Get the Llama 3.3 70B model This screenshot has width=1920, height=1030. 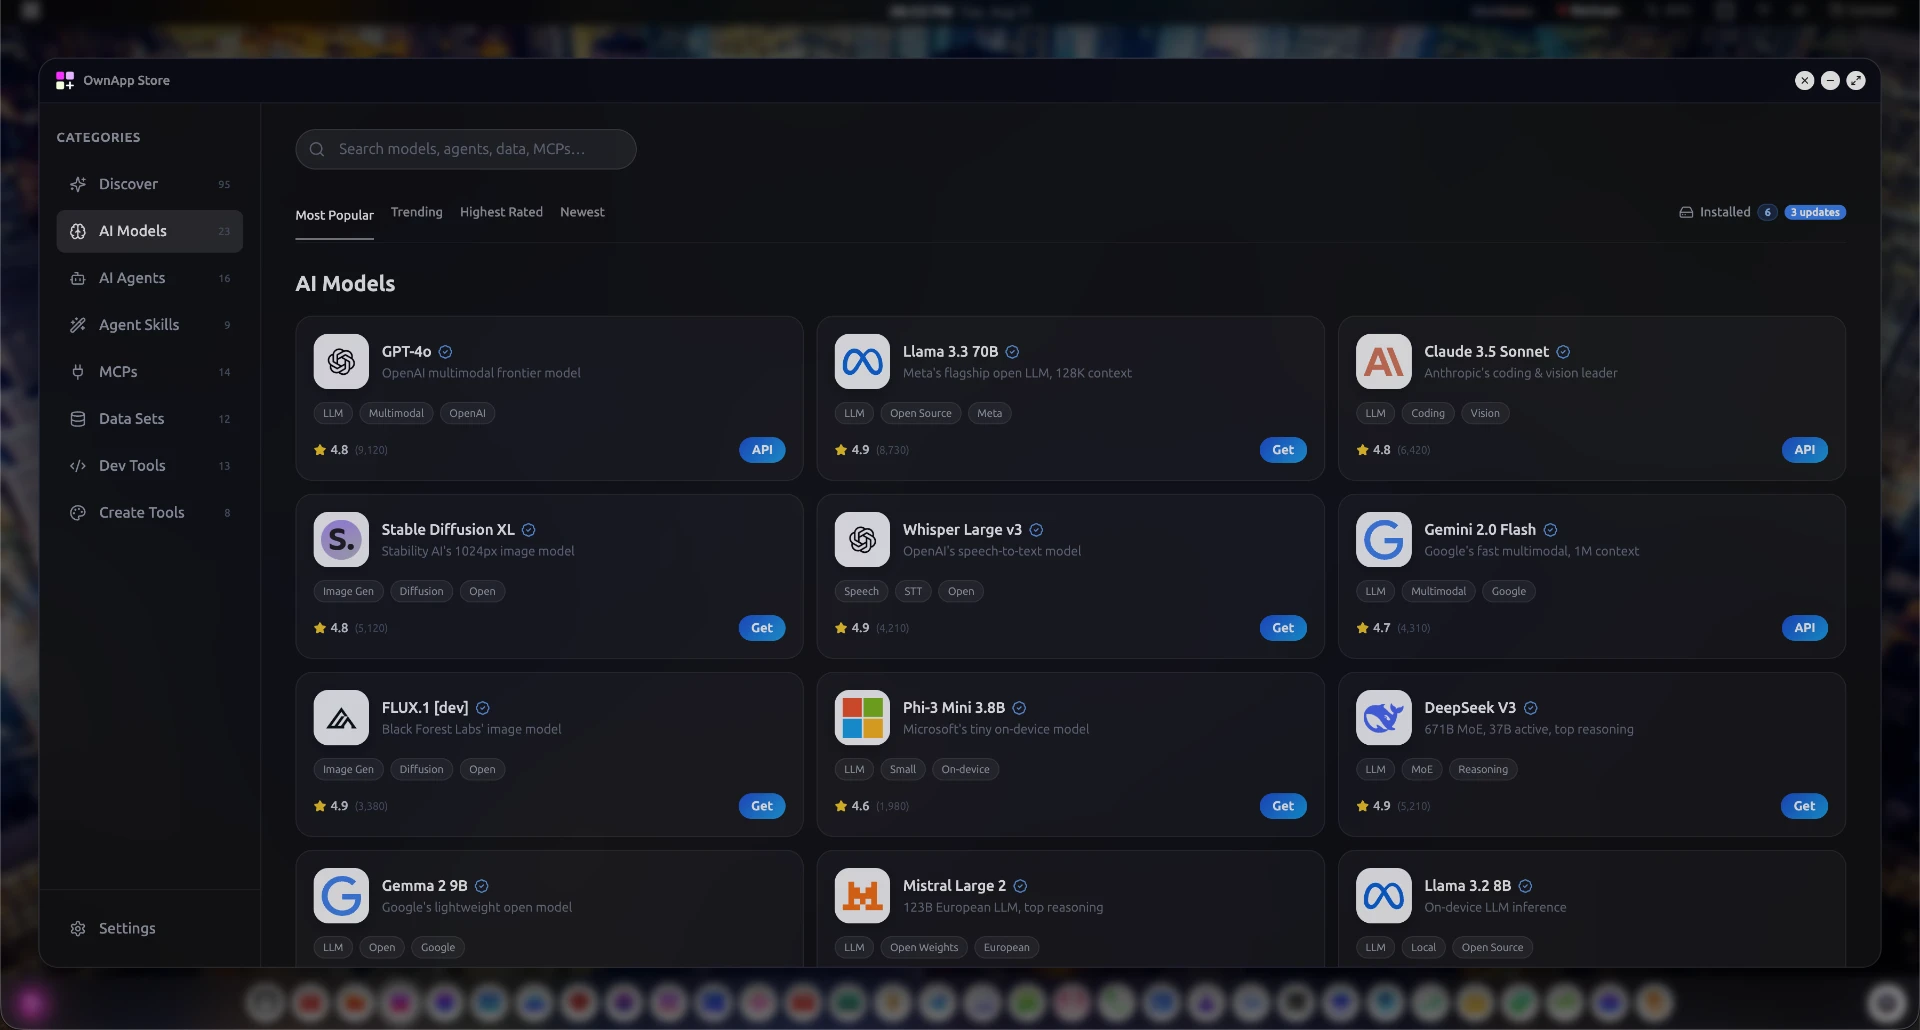point(1283,450)
